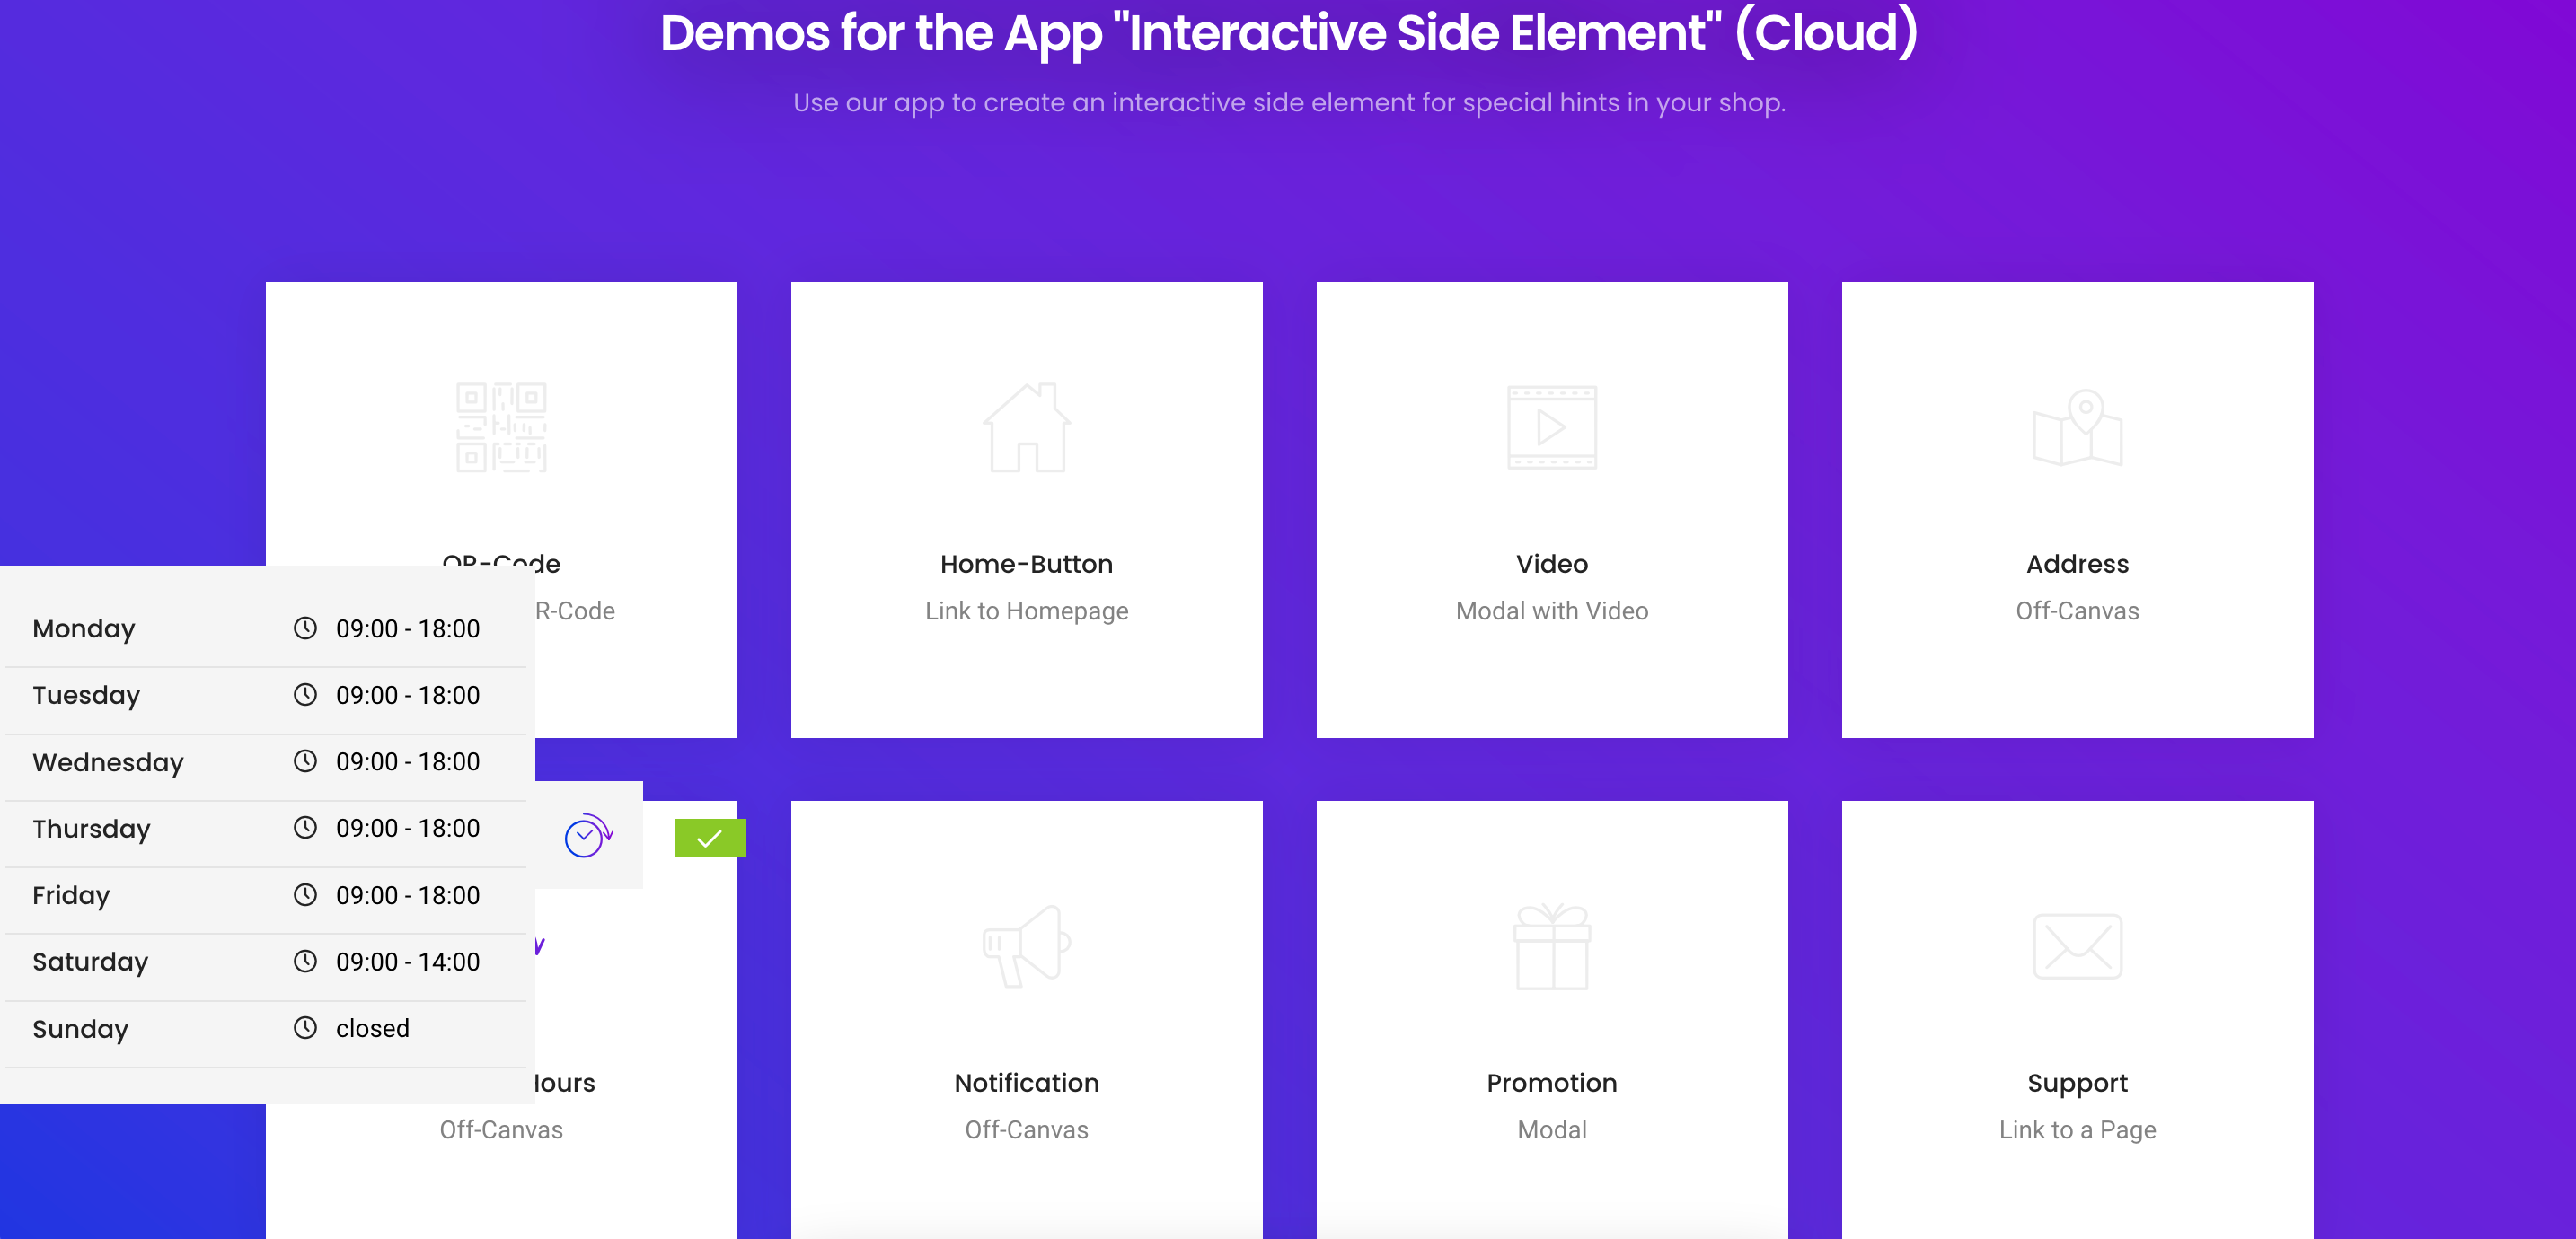Open the Promotion demo title
This screenshot has height=1239, width=2576.
[1552, 1083]
